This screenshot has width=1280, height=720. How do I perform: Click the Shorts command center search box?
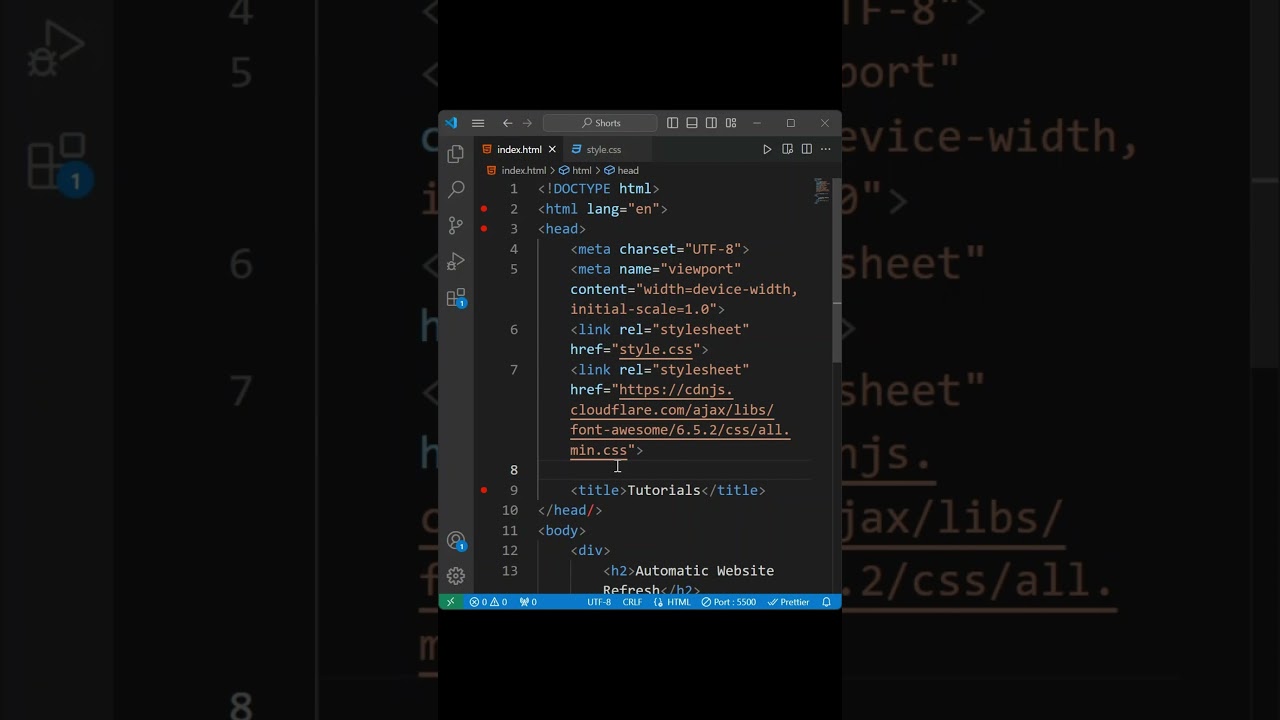click(x=600, y=123)
